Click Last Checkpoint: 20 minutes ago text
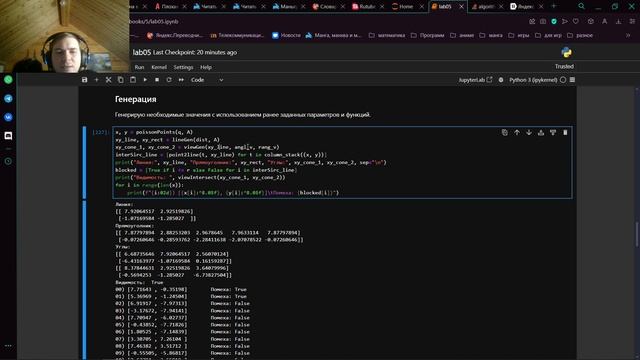This screenshot has width=640, height=360. tap(195, 52)
